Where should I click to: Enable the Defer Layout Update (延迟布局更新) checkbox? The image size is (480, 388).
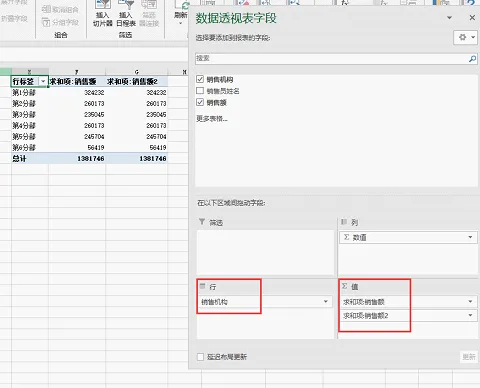(200, 357)
